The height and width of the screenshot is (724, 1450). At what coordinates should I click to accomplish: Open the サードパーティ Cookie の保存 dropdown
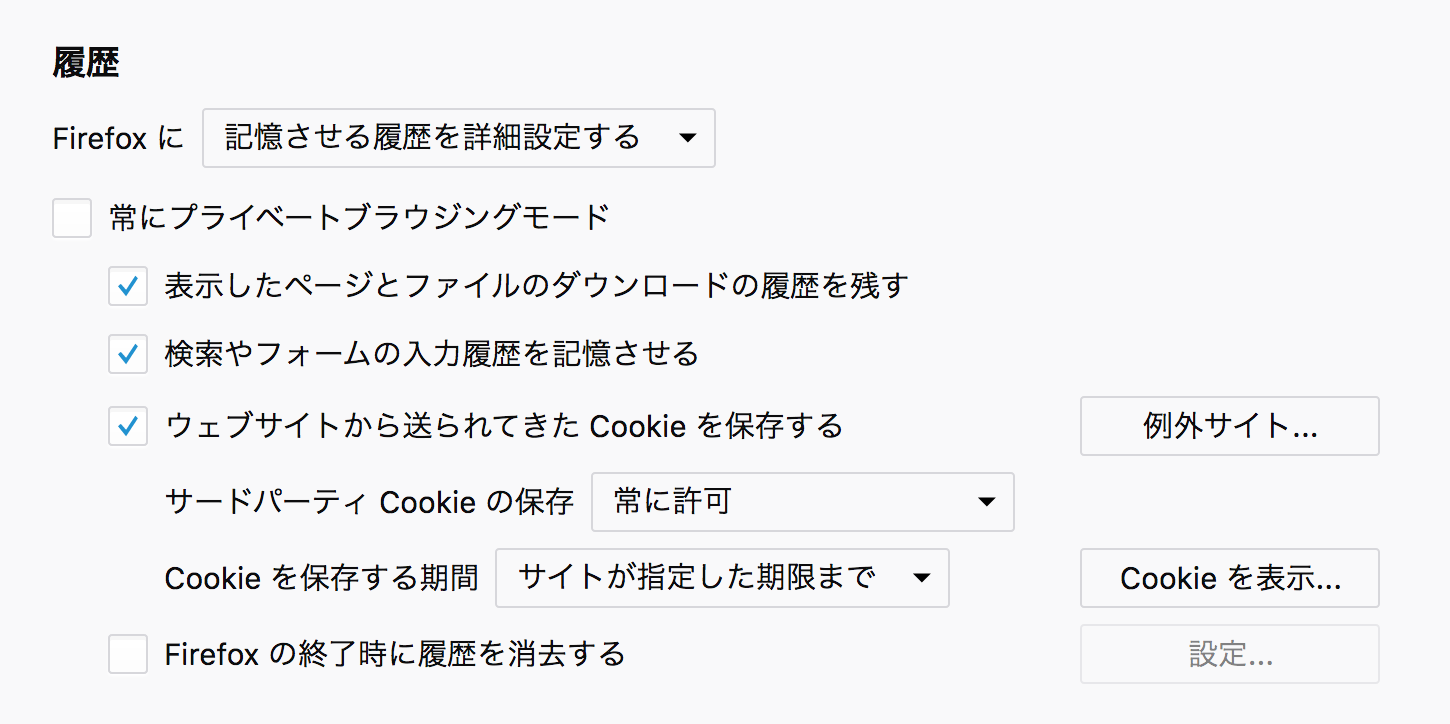(802, 502)
